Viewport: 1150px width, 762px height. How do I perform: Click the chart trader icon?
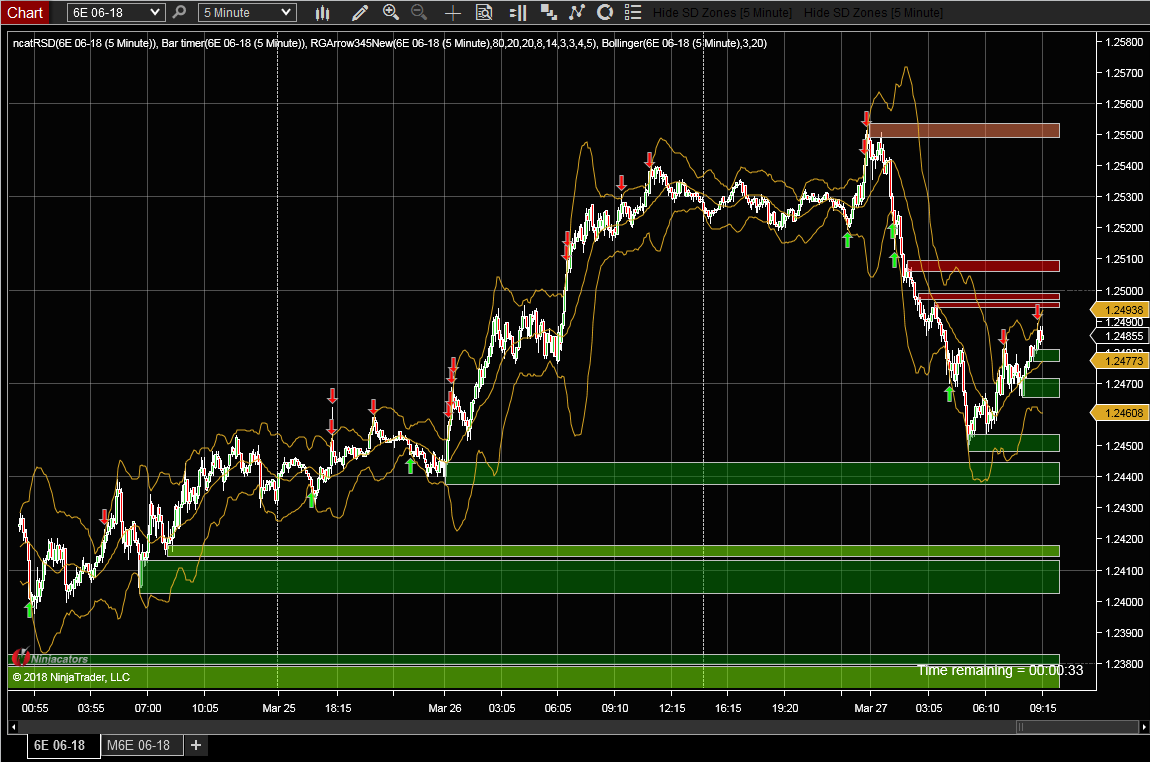[x=518, y=12]
